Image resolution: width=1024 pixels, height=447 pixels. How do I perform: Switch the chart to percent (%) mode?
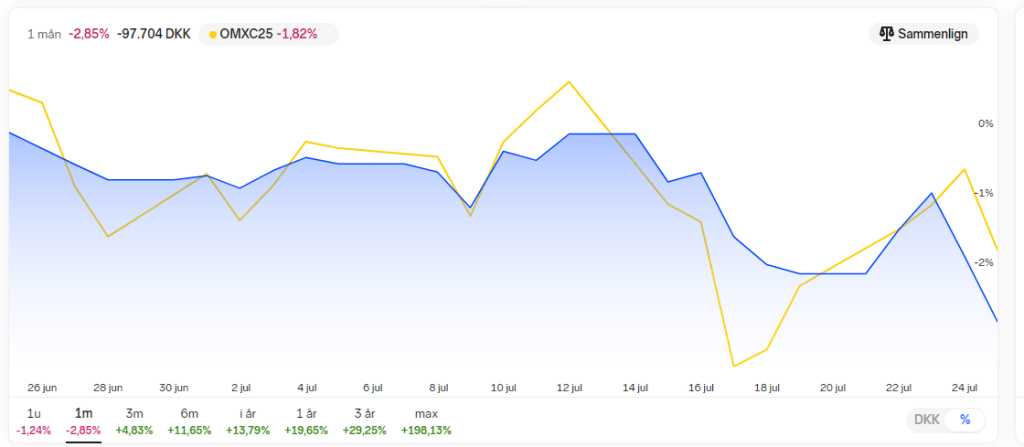[x=965, y=420]
